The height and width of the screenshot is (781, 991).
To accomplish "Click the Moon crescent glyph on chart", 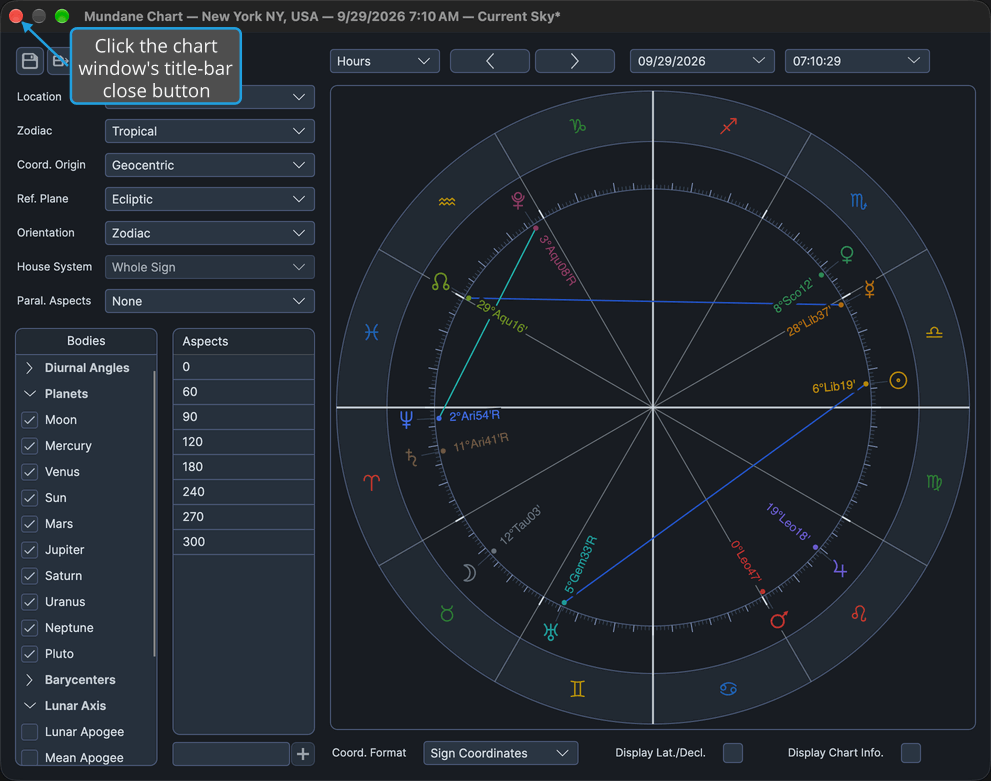I will pos(469,572).
